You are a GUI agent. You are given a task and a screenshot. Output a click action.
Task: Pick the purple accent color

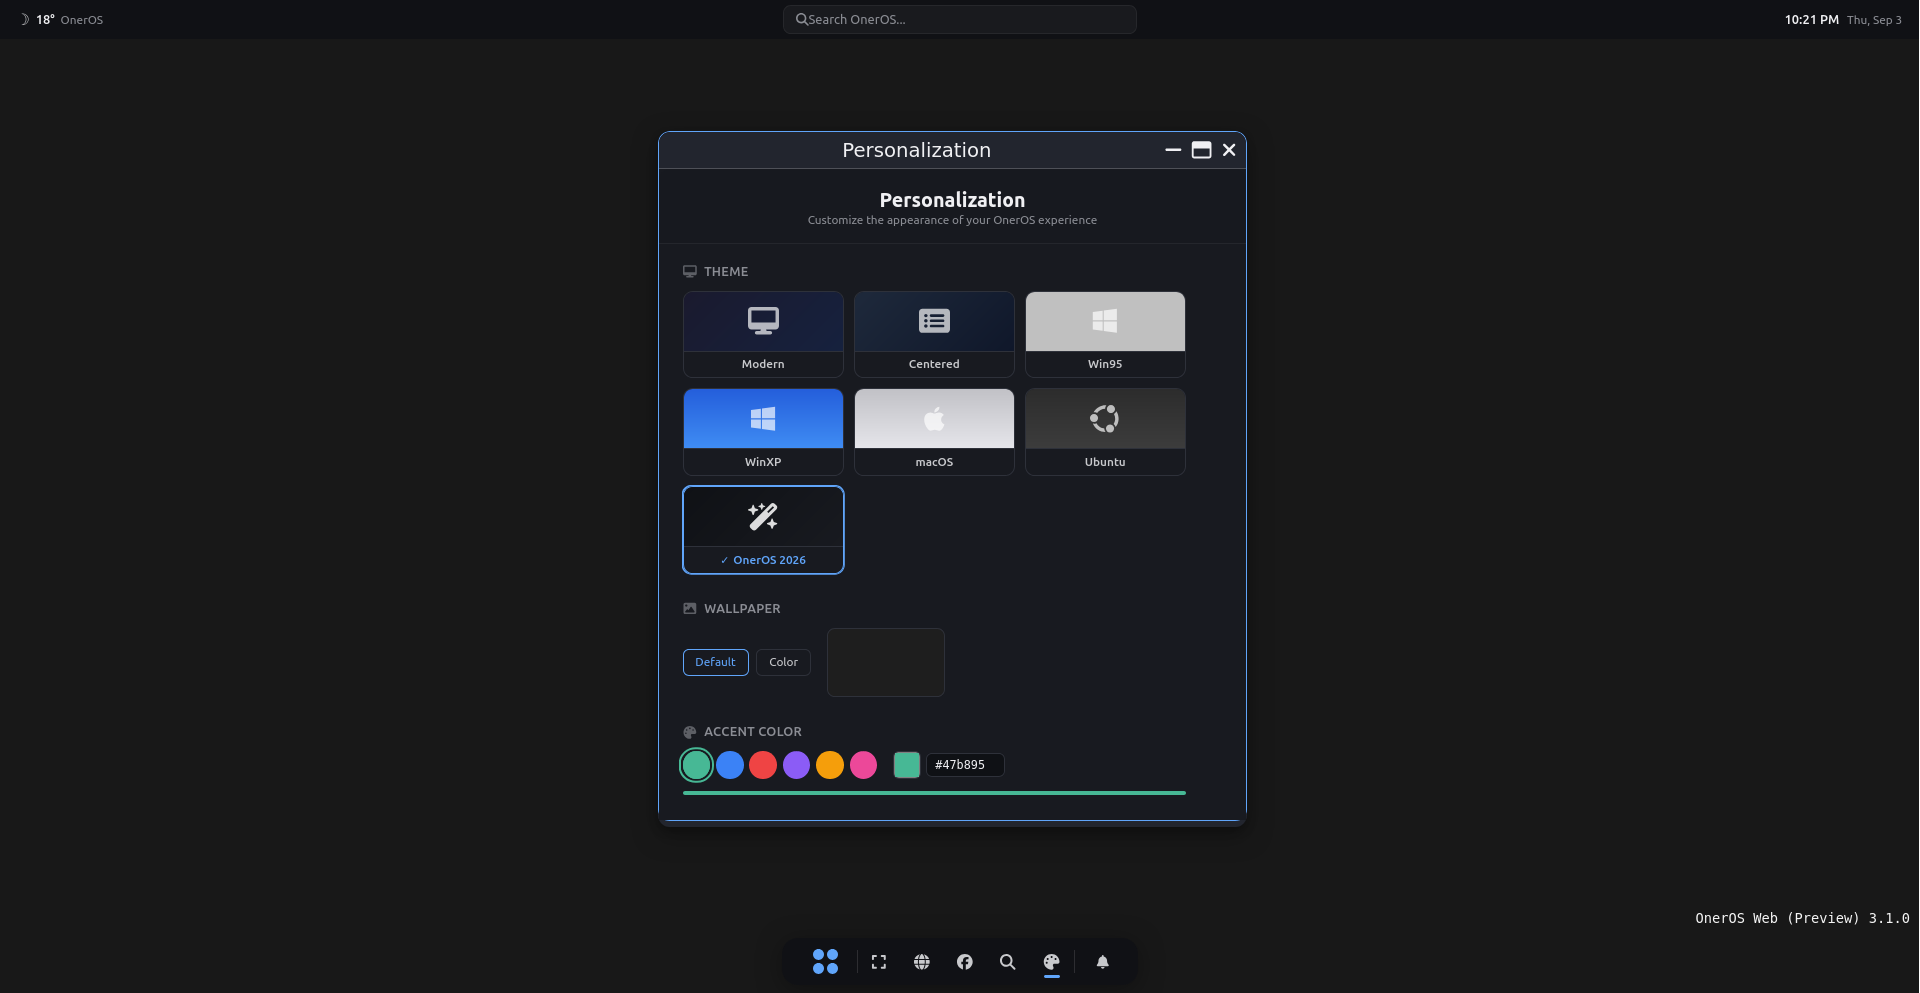click(796, 765)
